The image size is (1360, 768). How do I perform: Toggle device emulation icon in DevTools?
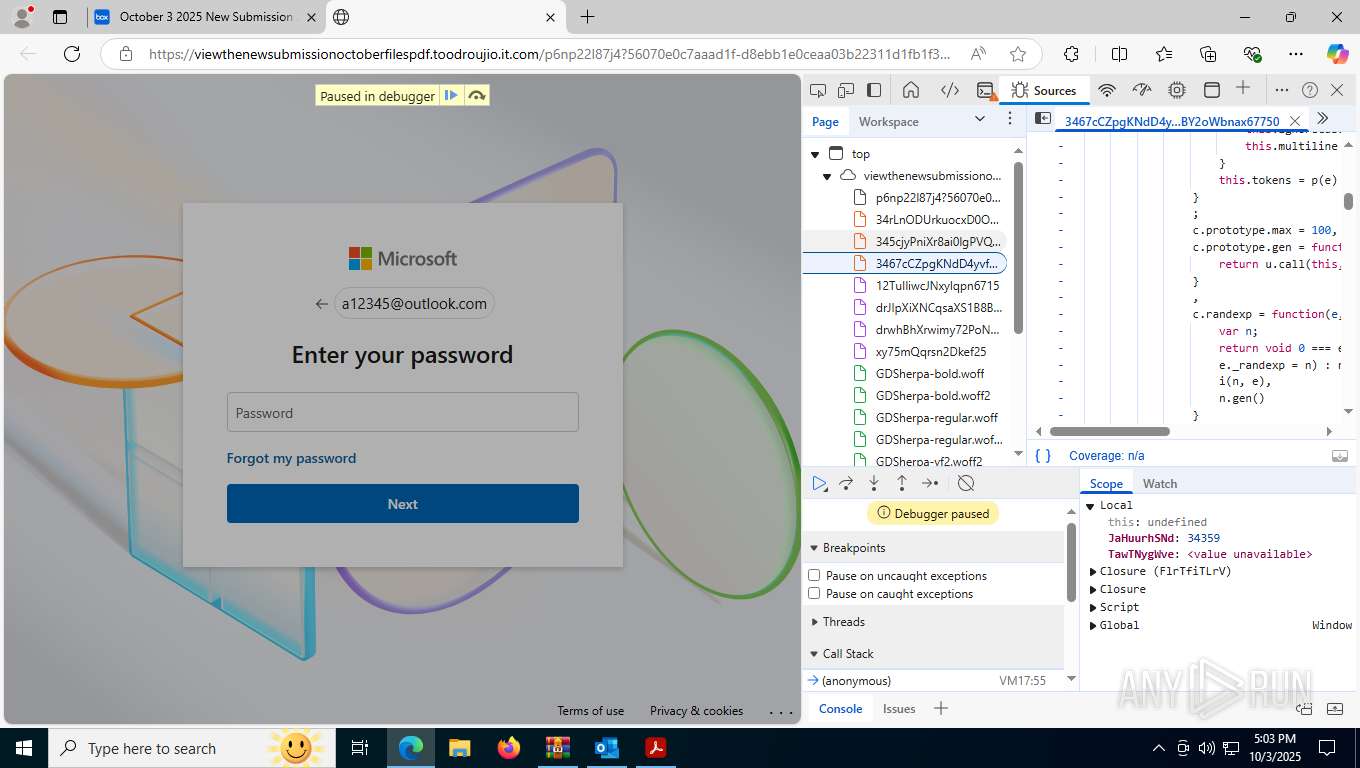point(846,90)
